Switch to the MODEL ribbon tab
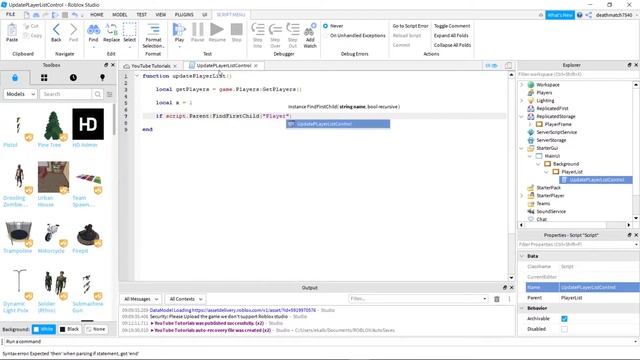The width and height of the screenshot is (640, 360). click(120, 15)
